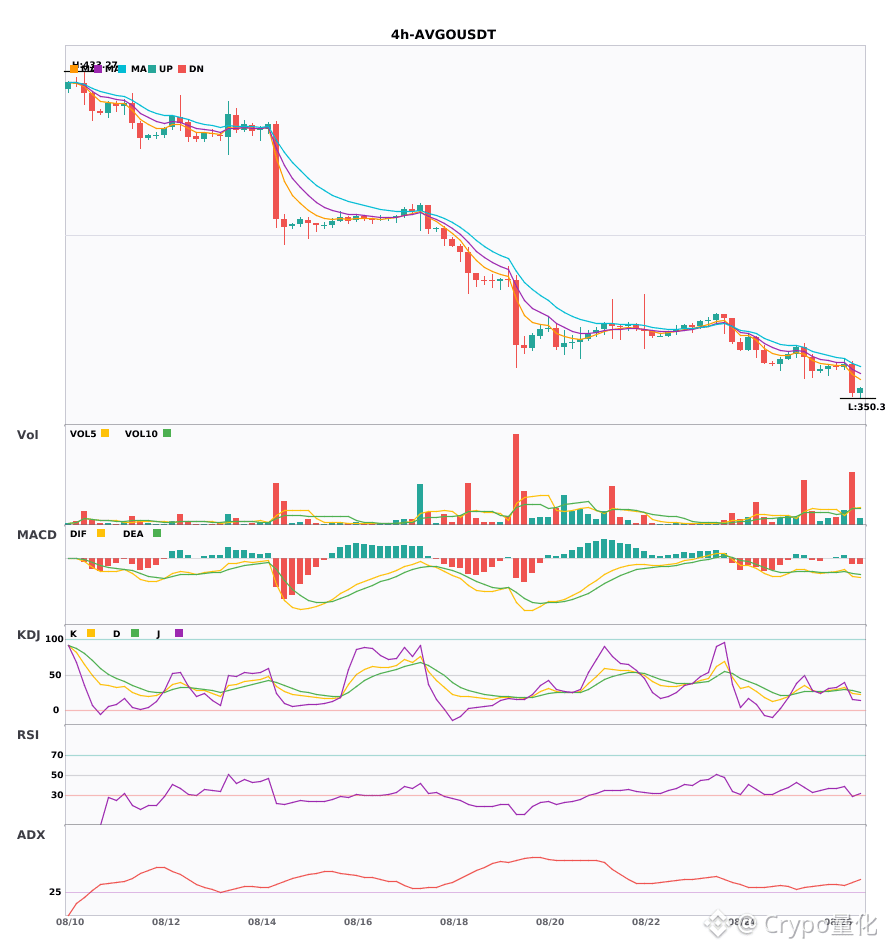Toggle the yellow DIF legend swatch
885x950 pixels.
pyautogui.click(x=101, y=533)
